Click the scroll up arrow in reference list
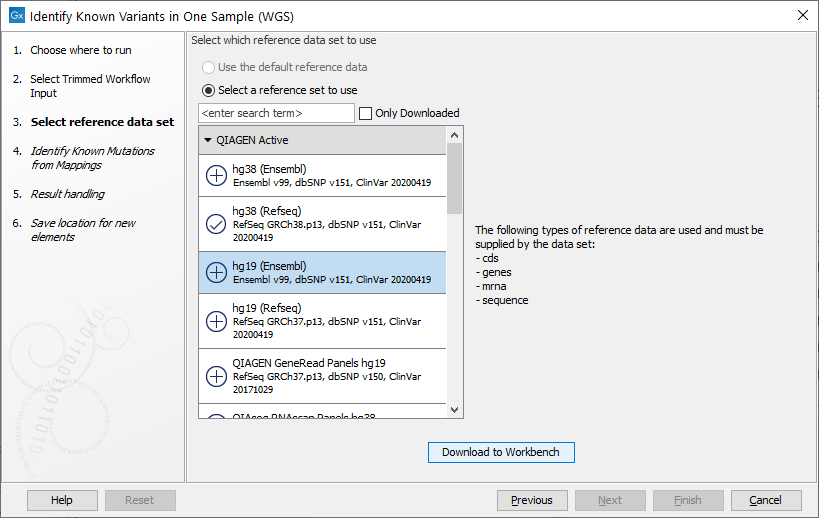This screenshot has height=518, width=819. click(455, 135)
